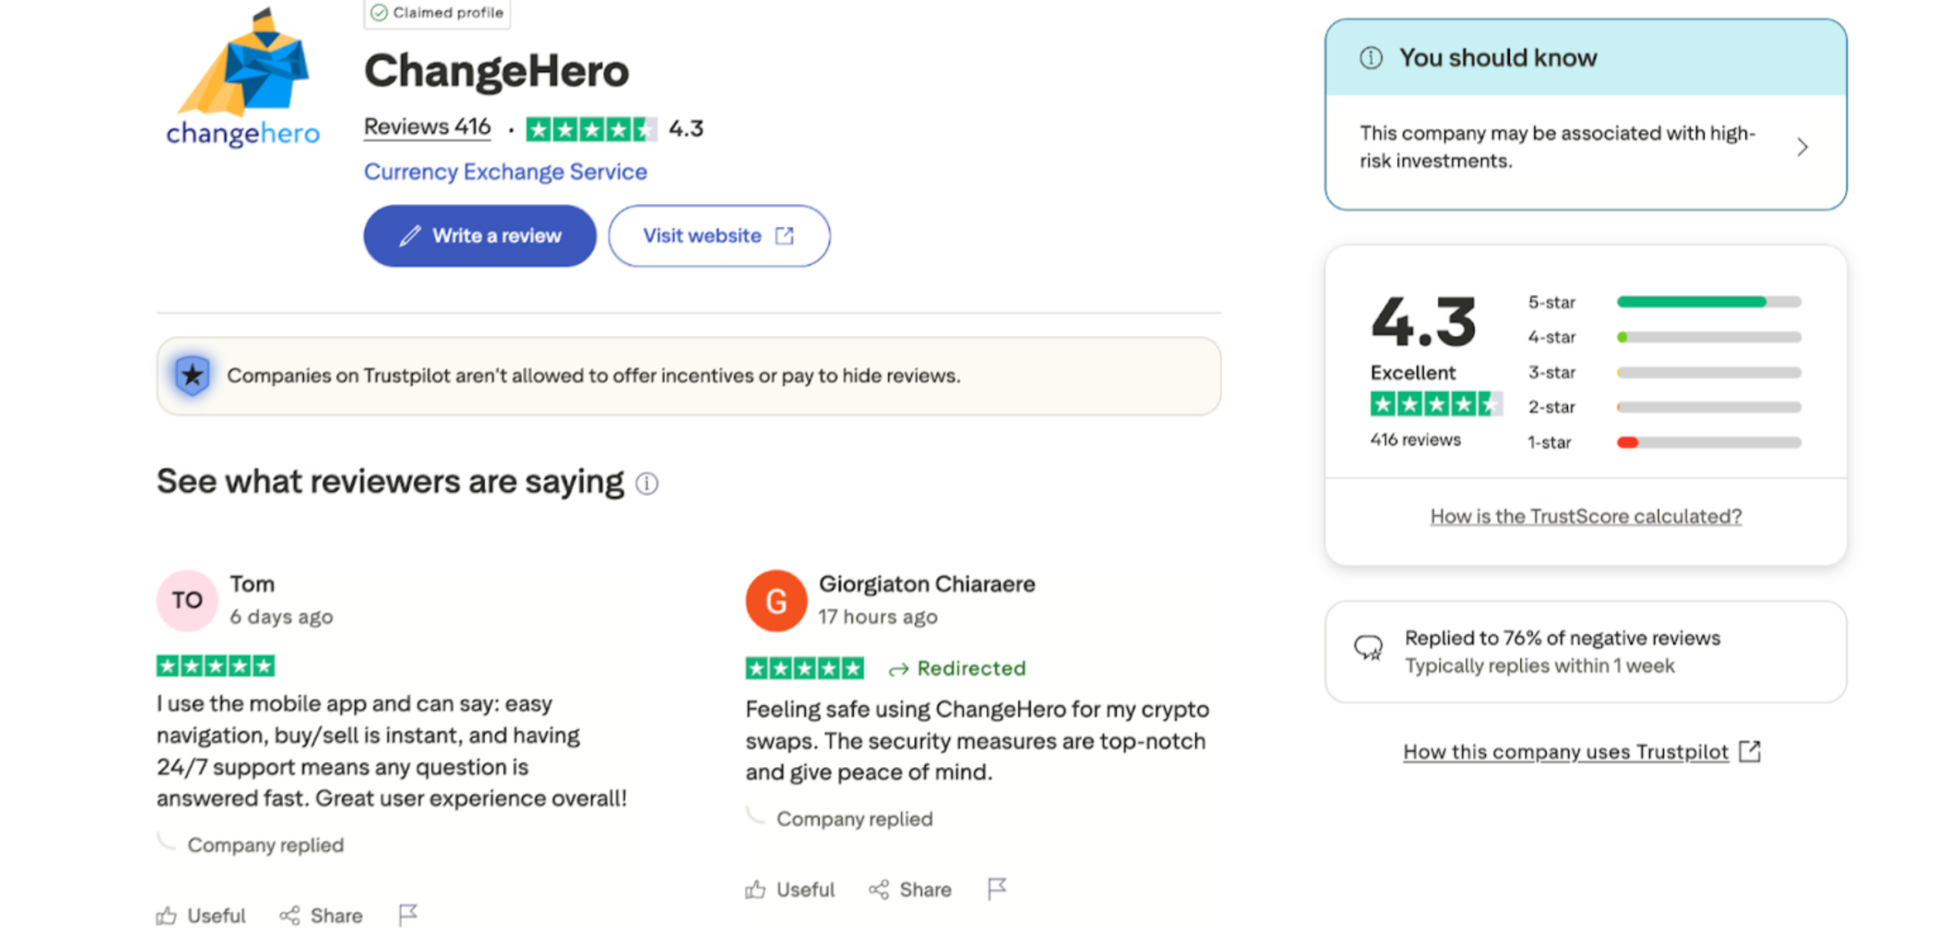Open the Reviews 416 link

pos(427,127)
